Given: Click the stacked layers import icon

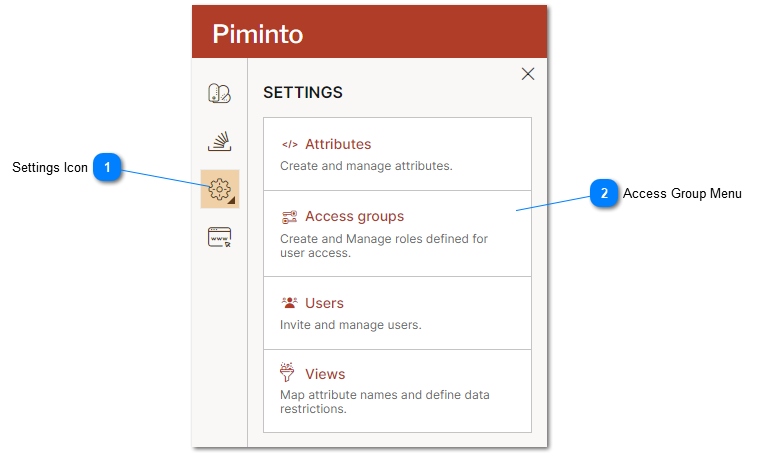Looking at the screenshot, I should pos(219,141).
